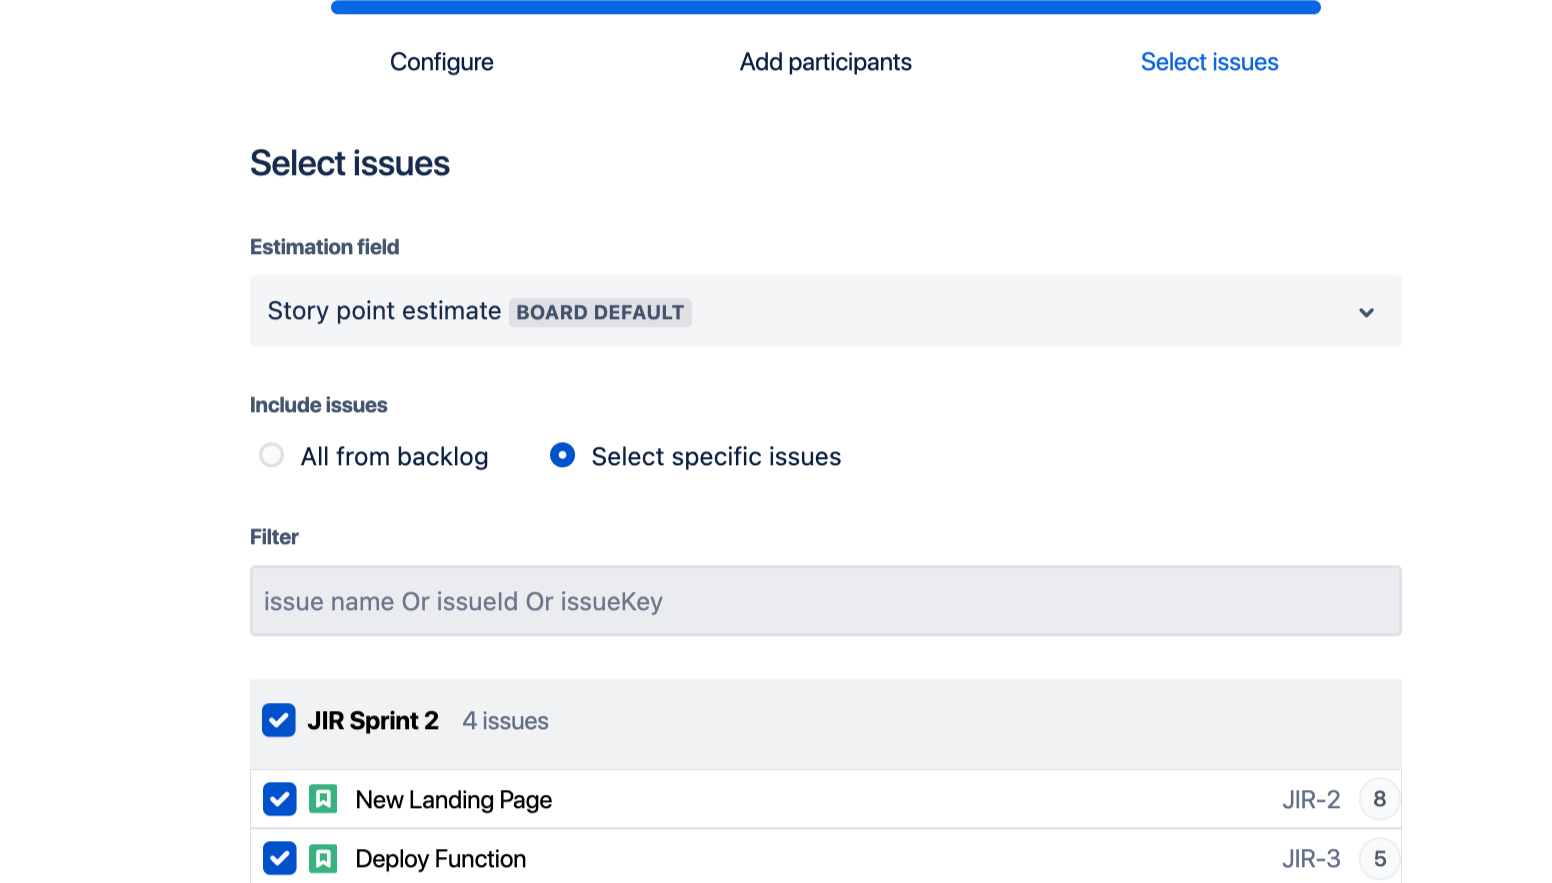
Task: Open the Select issues step
Action: point(1209,62)
